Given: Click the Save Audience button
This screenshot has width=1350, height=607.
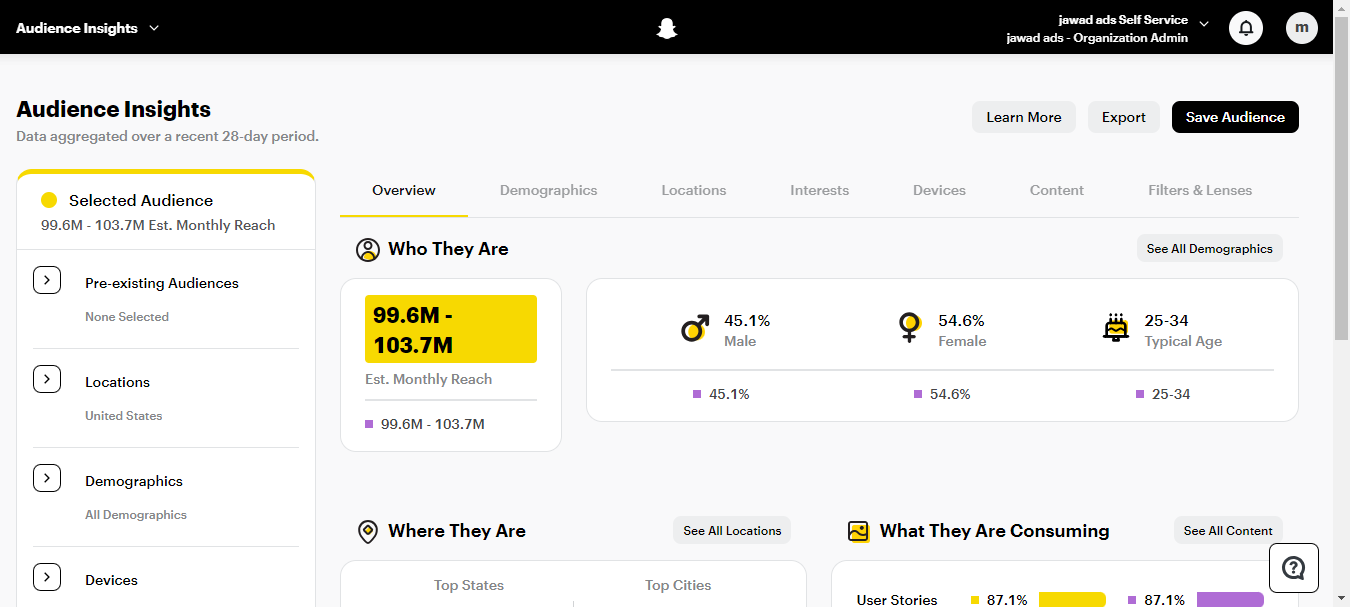Looking at the screenshot, I should [1235, 117].
